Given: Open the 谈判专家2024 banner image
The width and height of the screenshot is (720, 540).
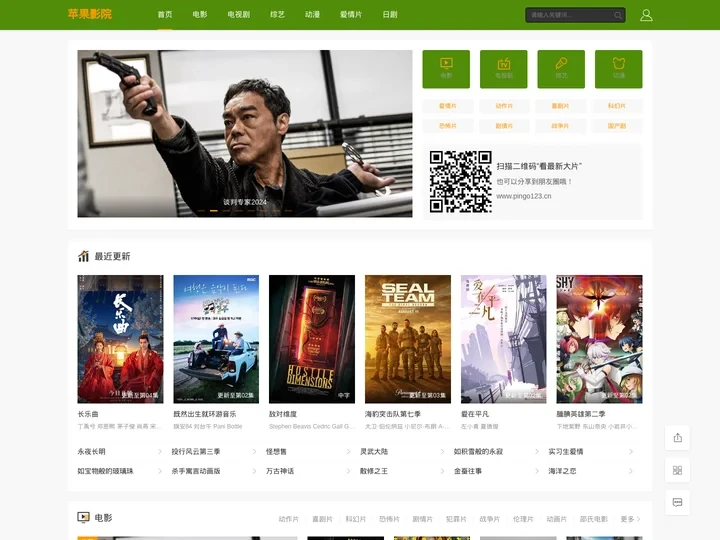Looking at the screenshot, I should coord(245,133).
